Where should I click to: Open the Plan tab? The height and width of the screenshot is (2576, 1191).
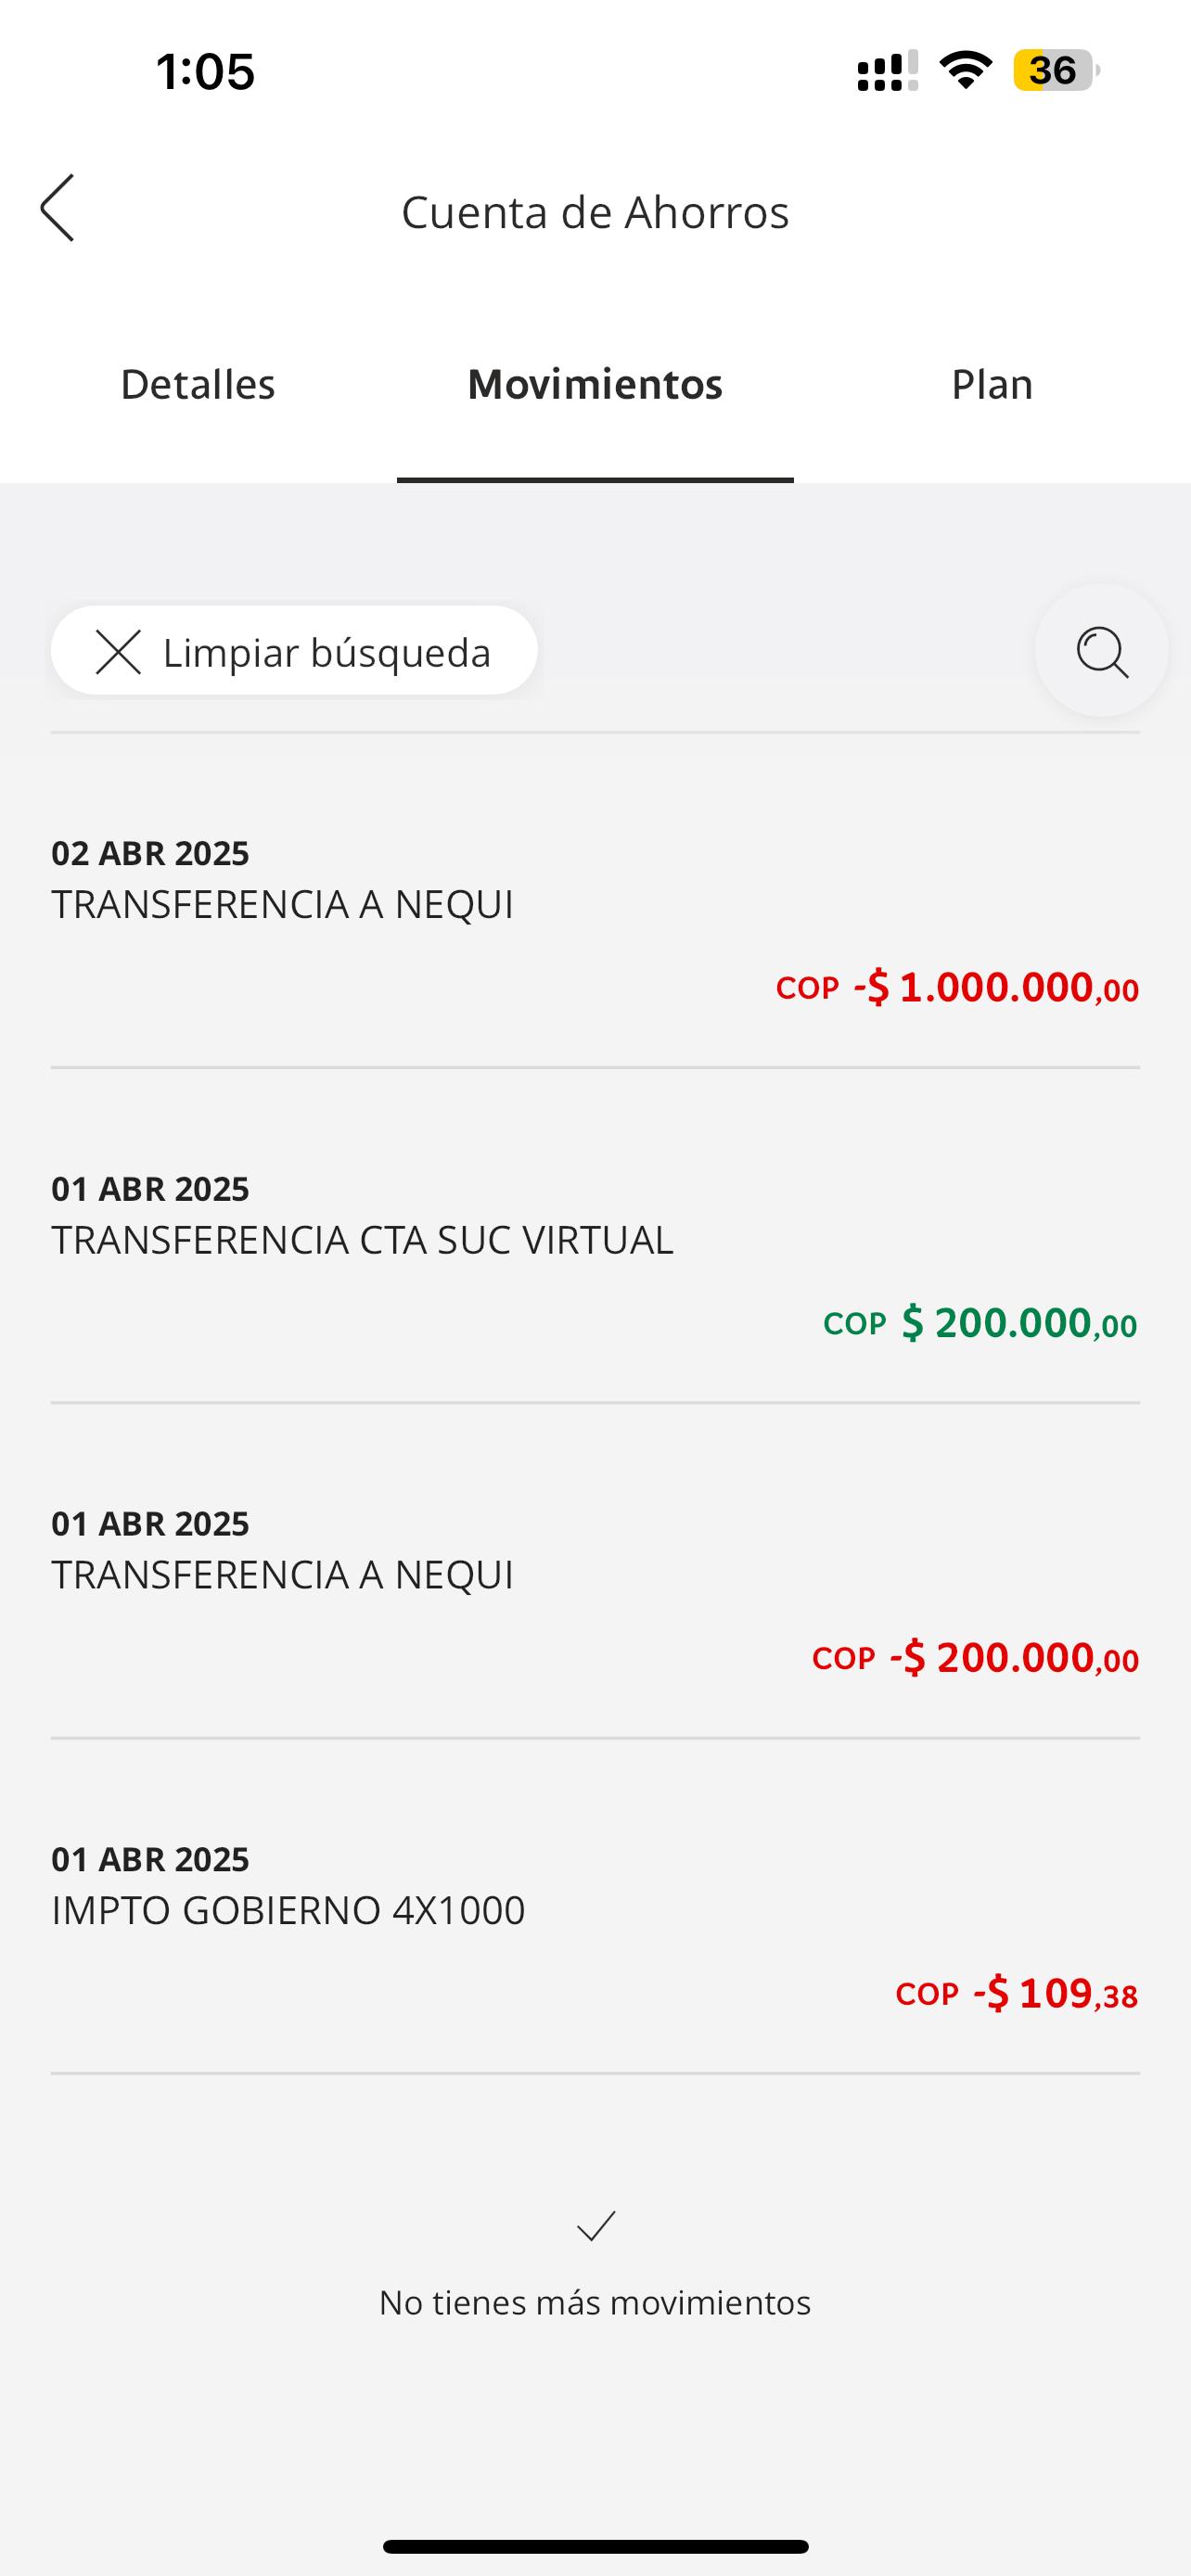(x=991, y=385)
